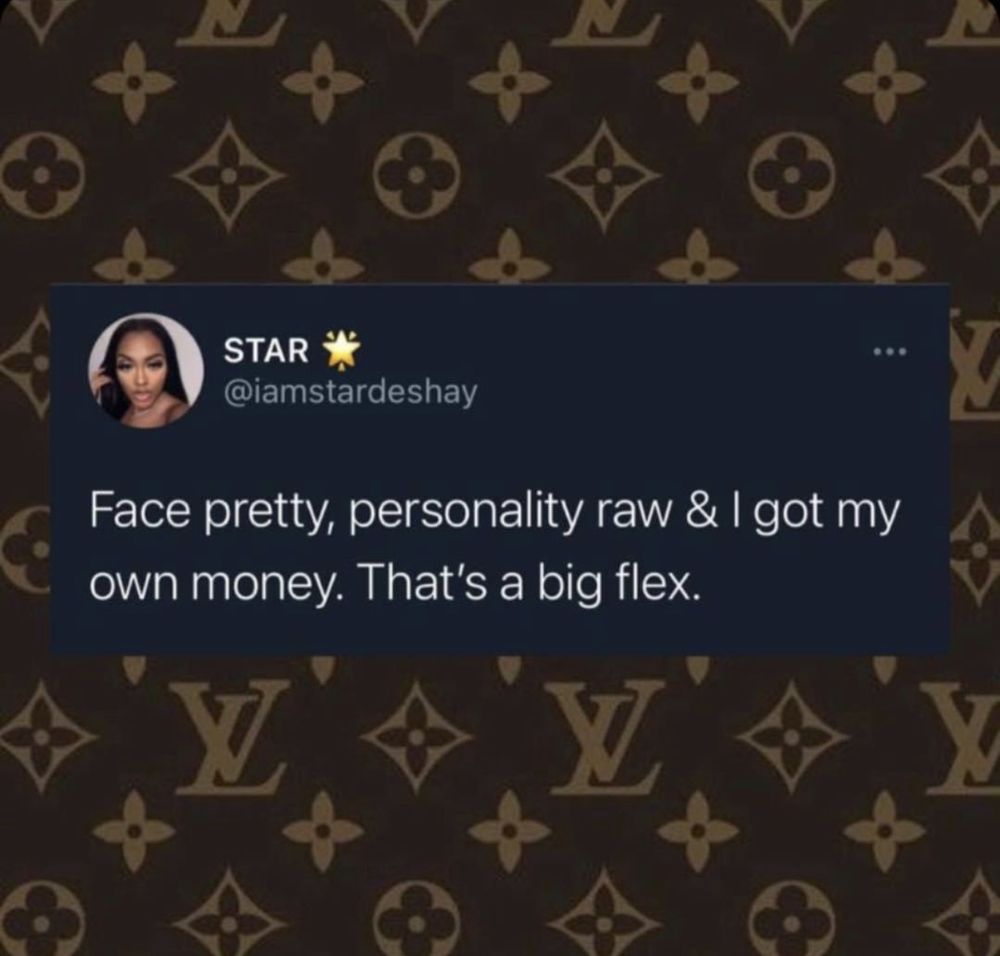Open the three-dot more options menu
The width and height of the screenshot is (1000, 956).
point(890,351)
